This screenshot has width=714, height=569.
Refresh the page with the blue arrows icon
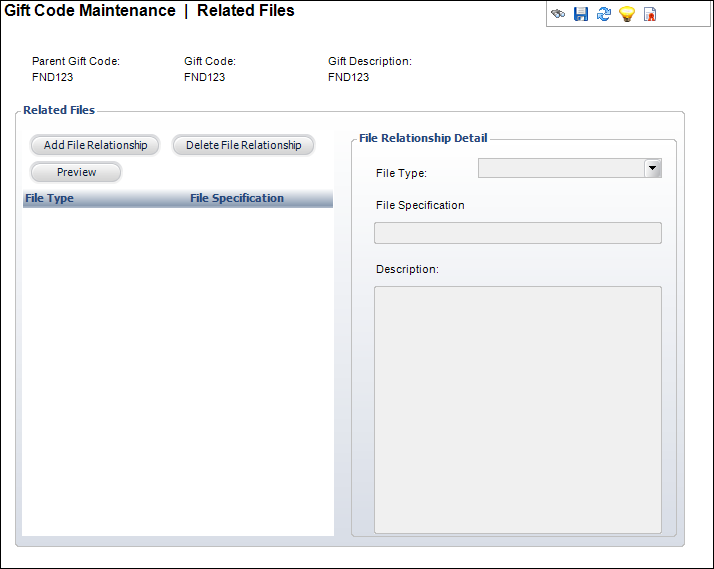(x=604, y=15)
